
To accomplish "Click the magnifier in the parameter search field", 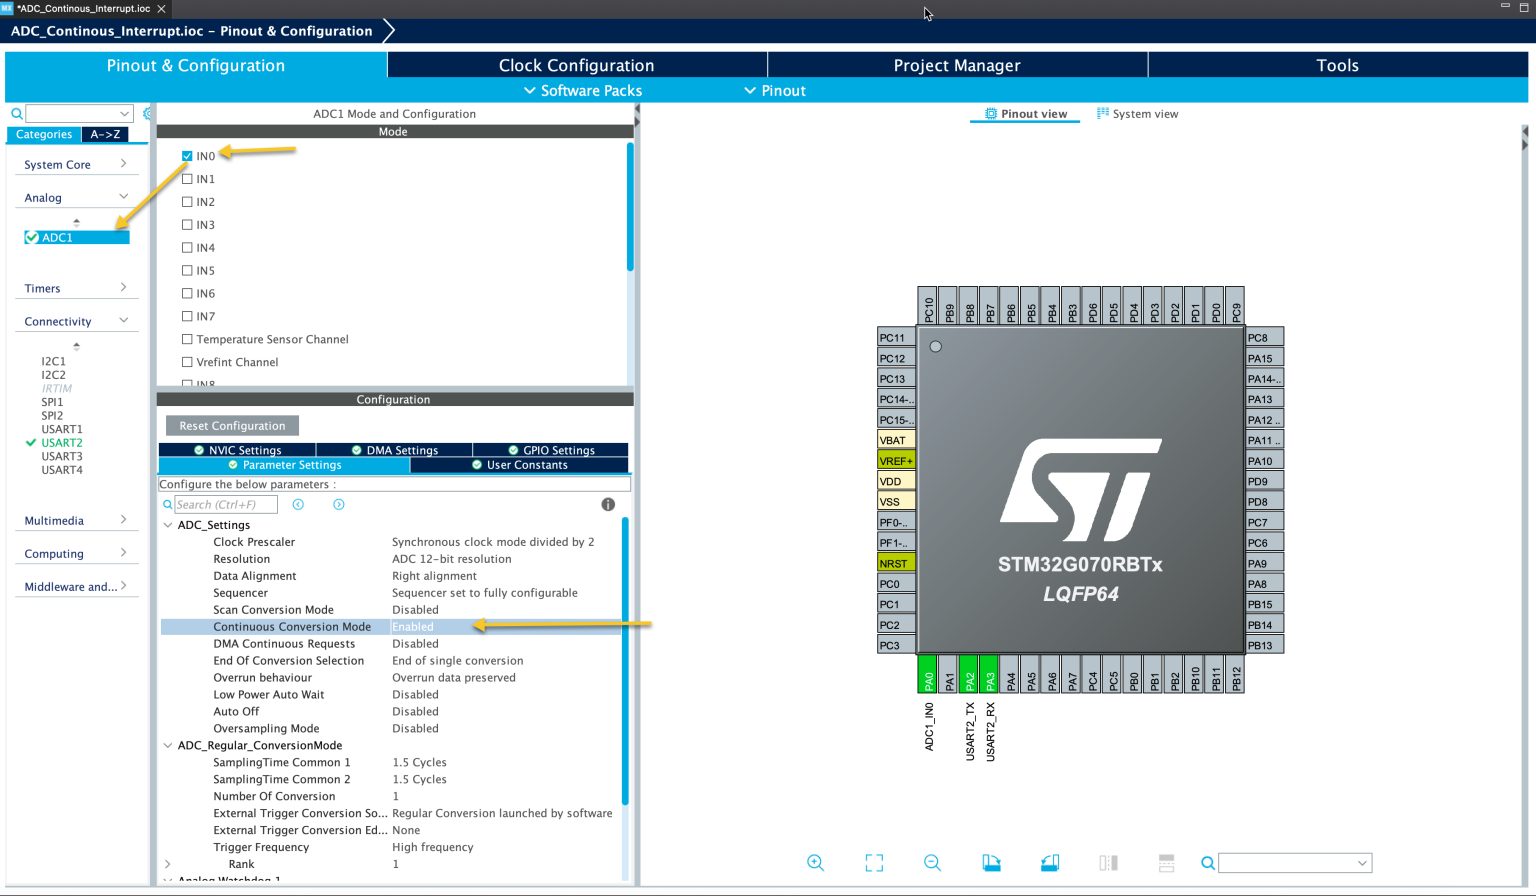I will (168, 504).
